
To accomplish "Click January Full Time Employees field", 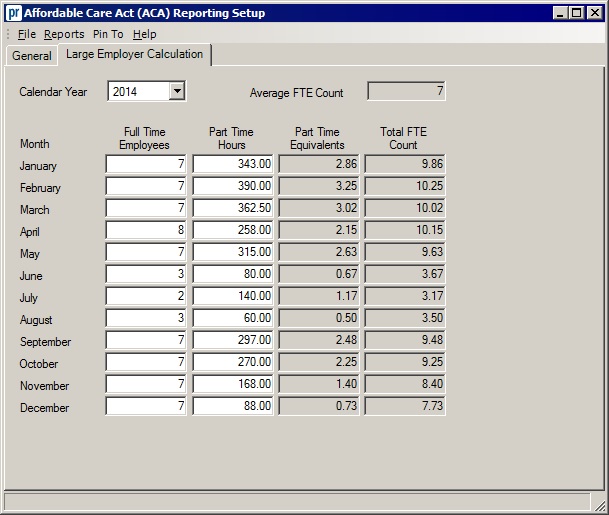I will click(x=146, y=164).
